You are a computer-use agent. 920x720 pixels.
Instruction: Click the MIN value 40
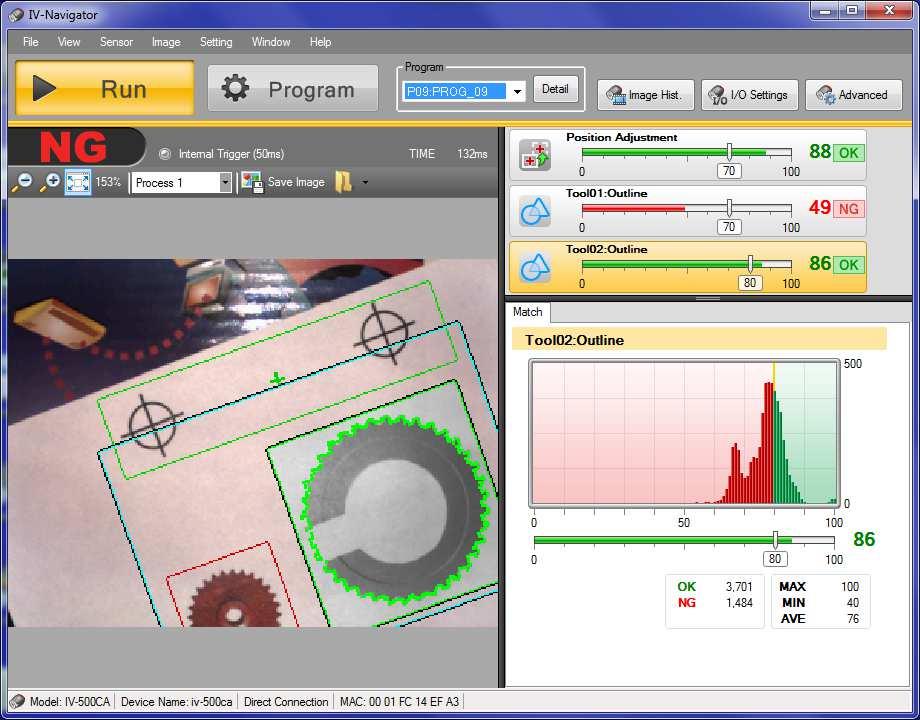853,603
